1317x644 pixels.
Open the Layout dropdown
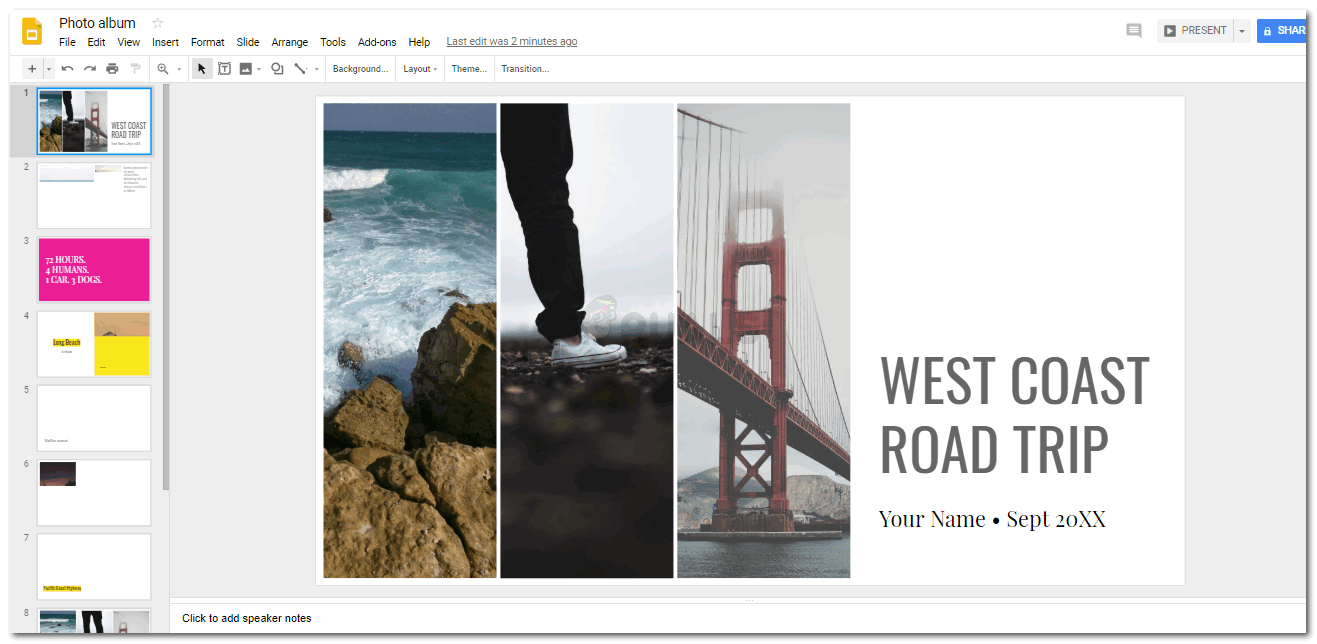click(x=420, y=69)
